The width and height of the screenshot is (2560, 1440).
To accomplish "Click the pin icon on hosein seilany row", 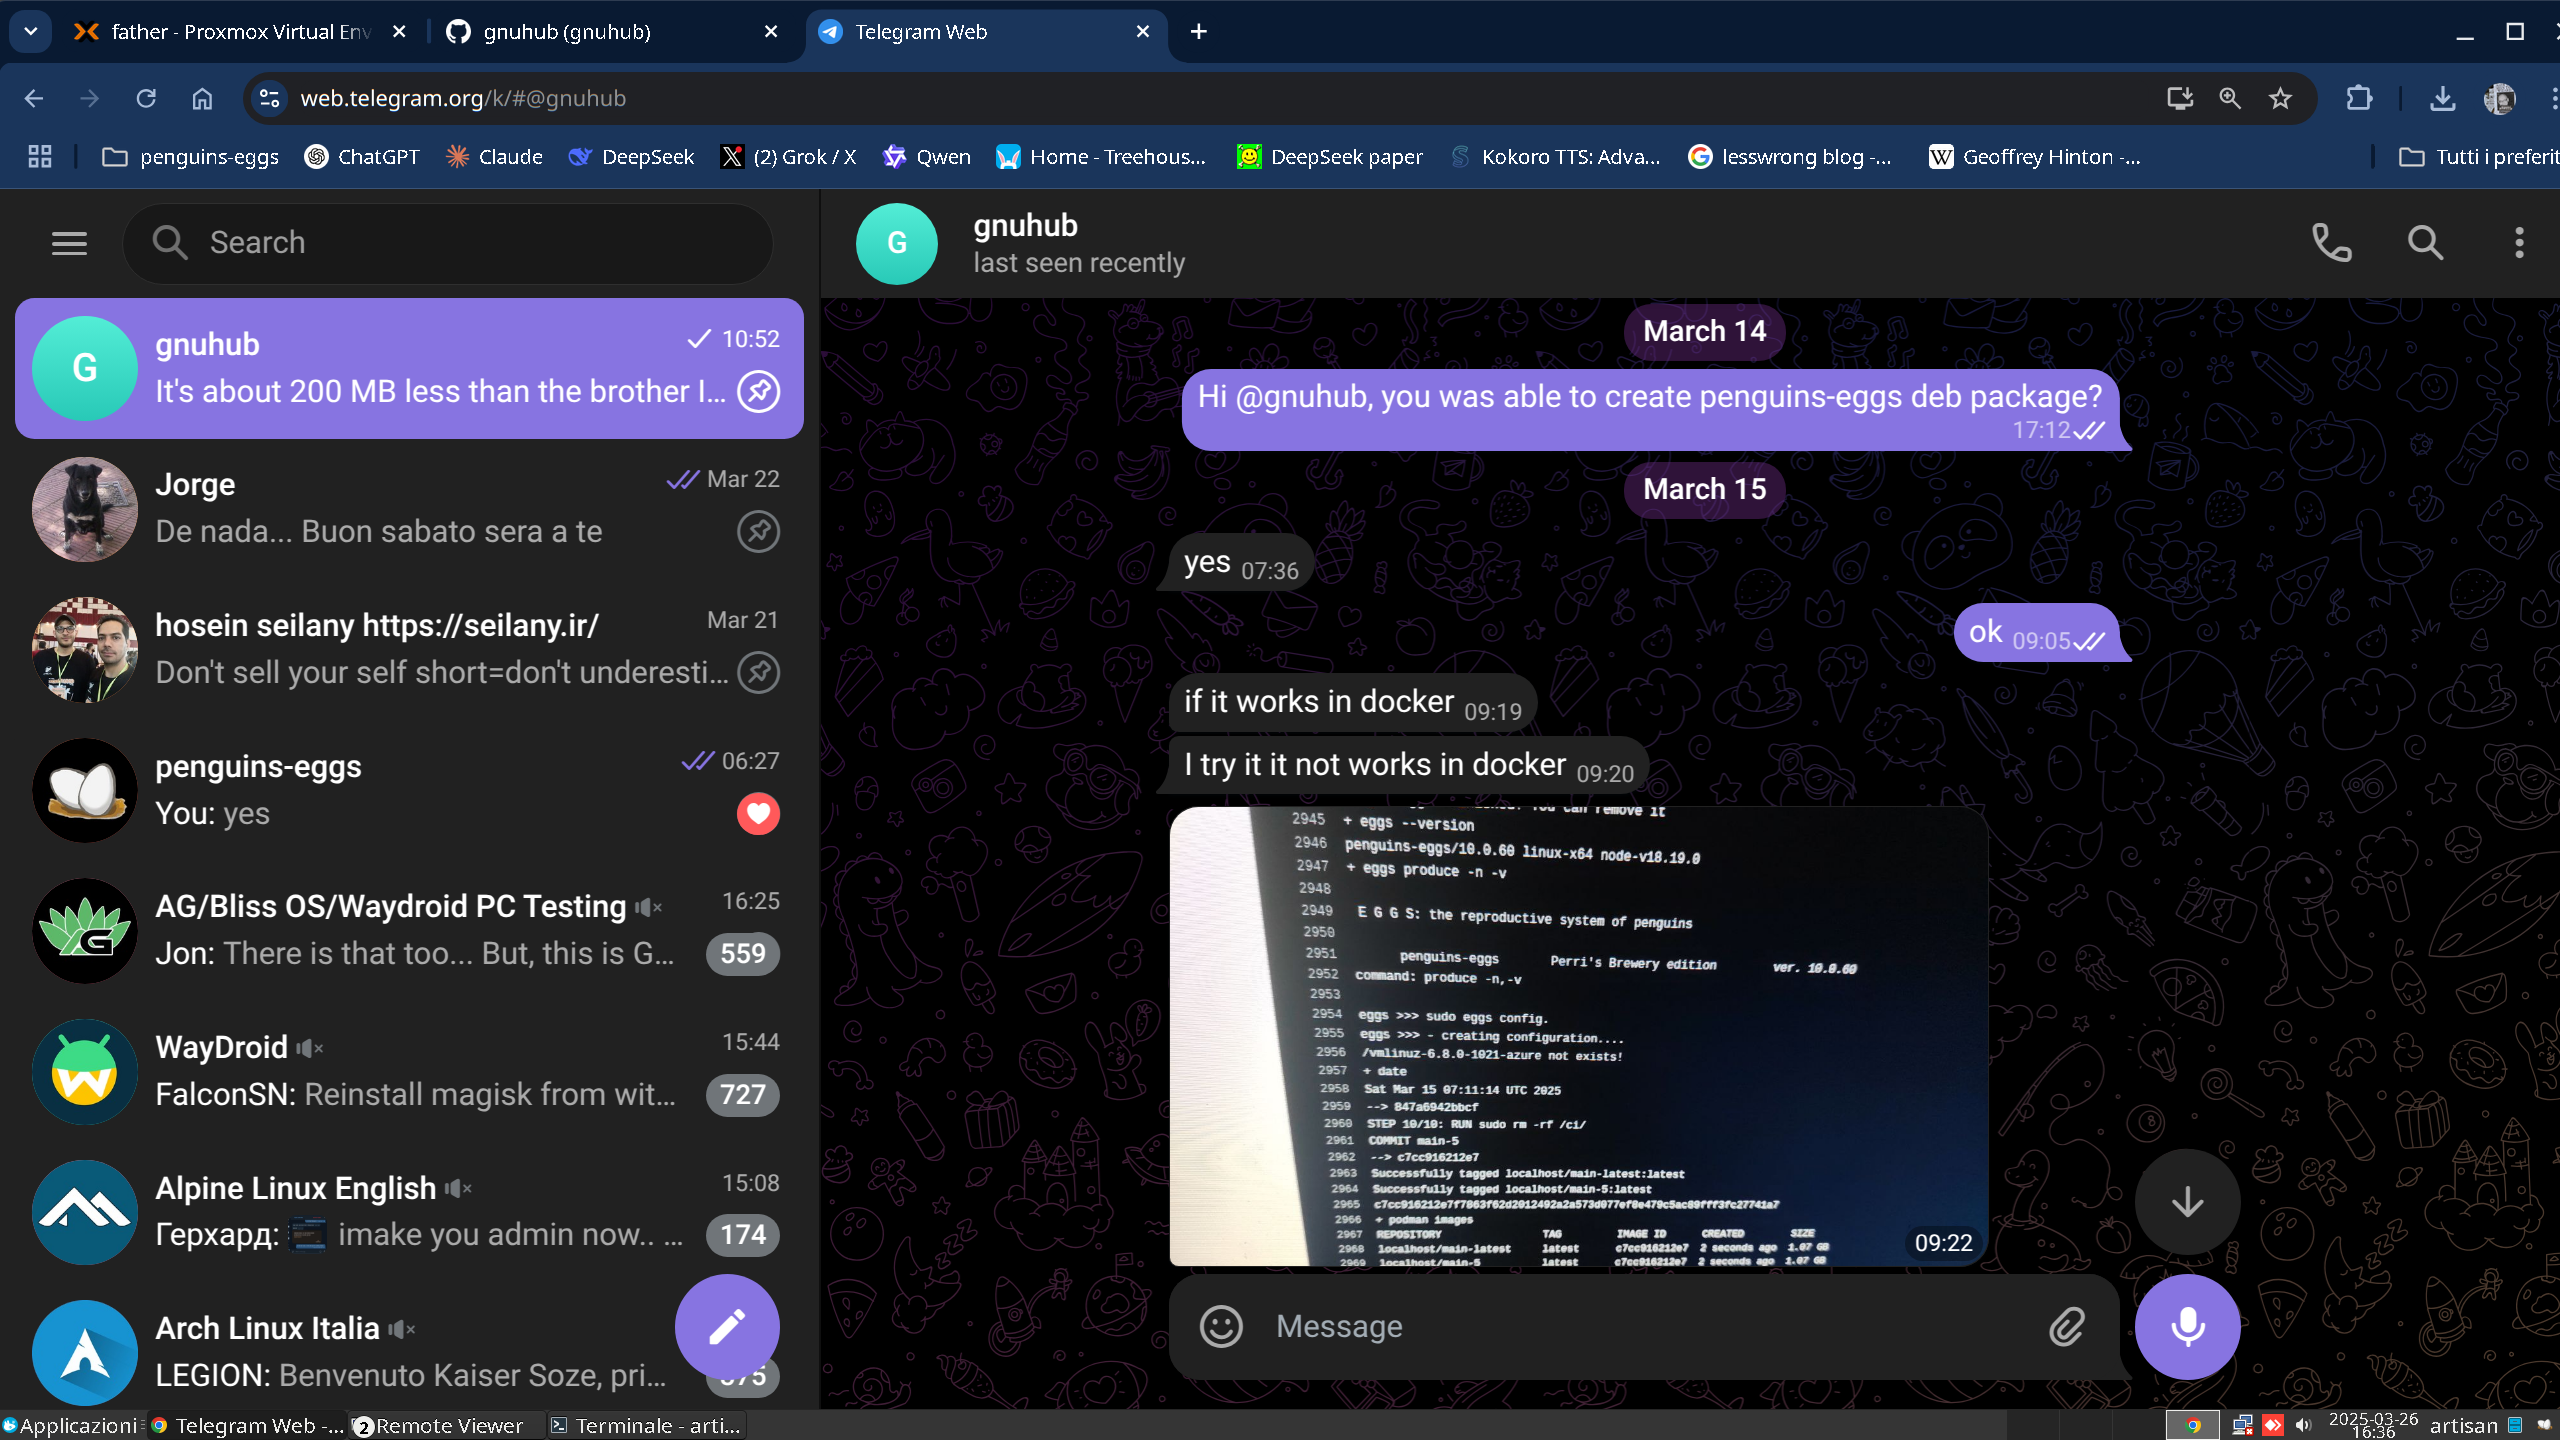I will pyautogui.click(x=758, y=673).
